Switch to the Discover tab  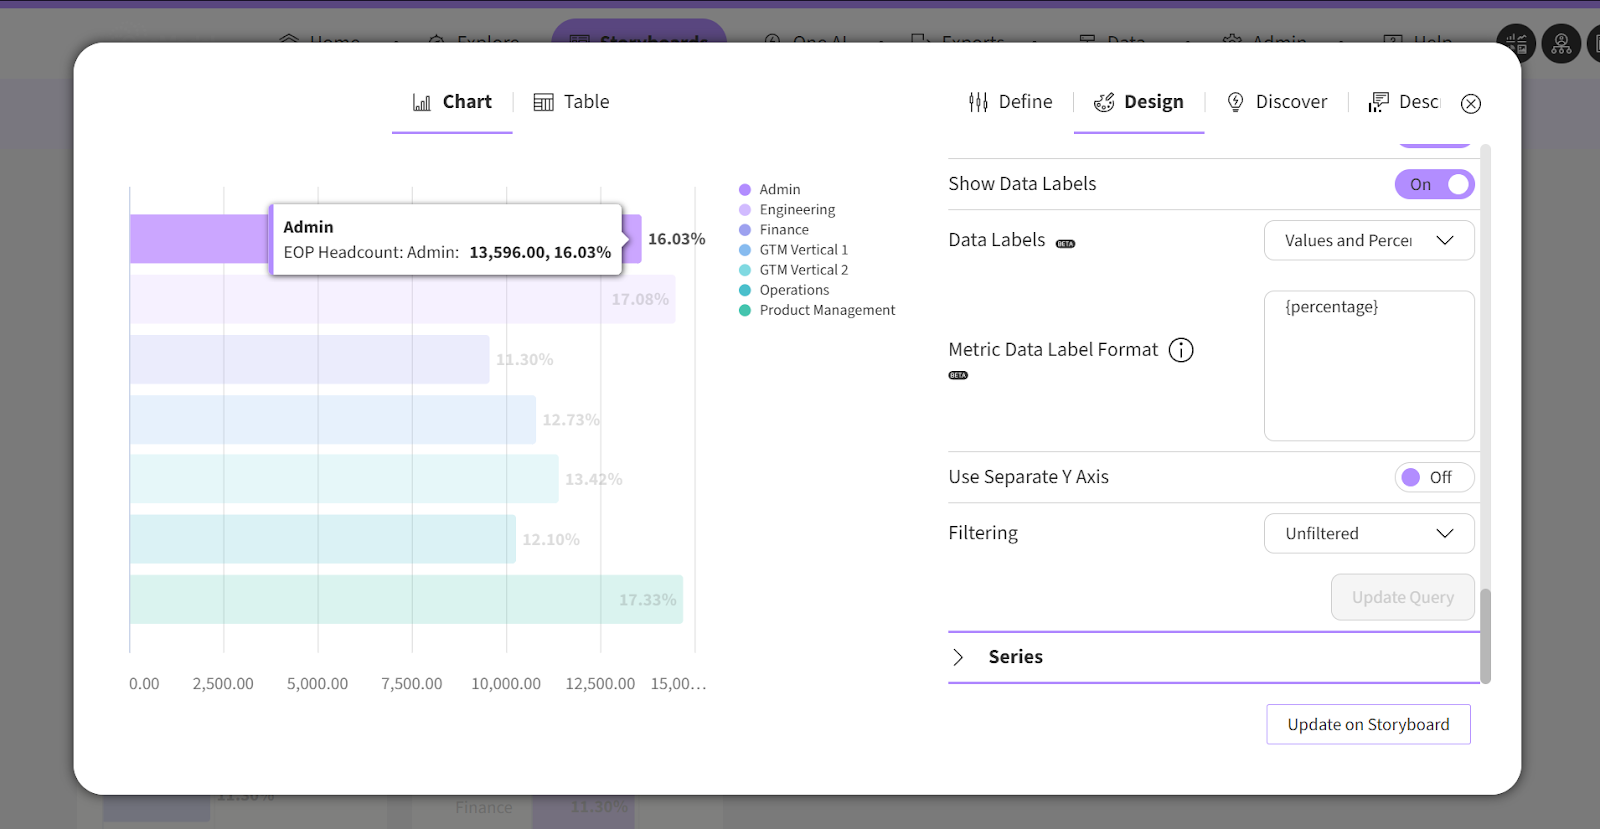coord(1290,102)
